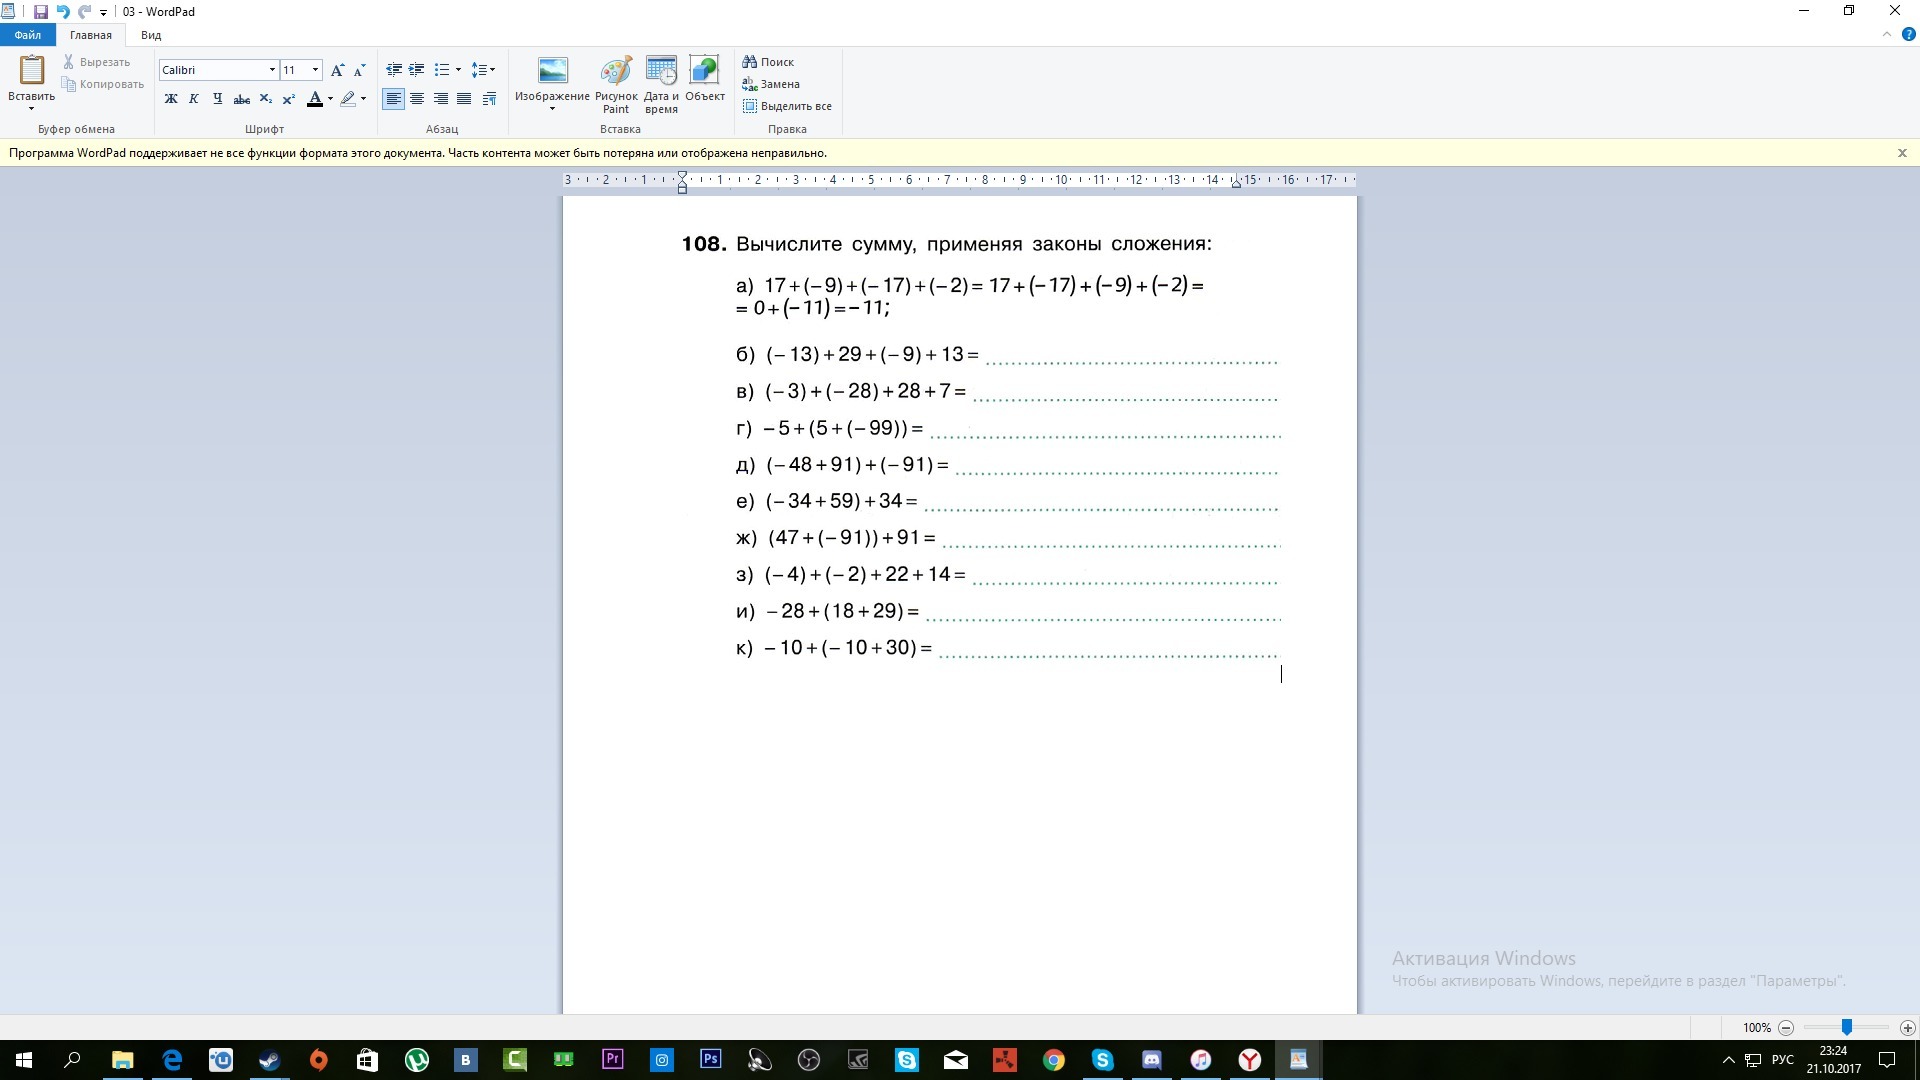Insert a Paint drawing (Рисунок Paint)

click(616, 84)
